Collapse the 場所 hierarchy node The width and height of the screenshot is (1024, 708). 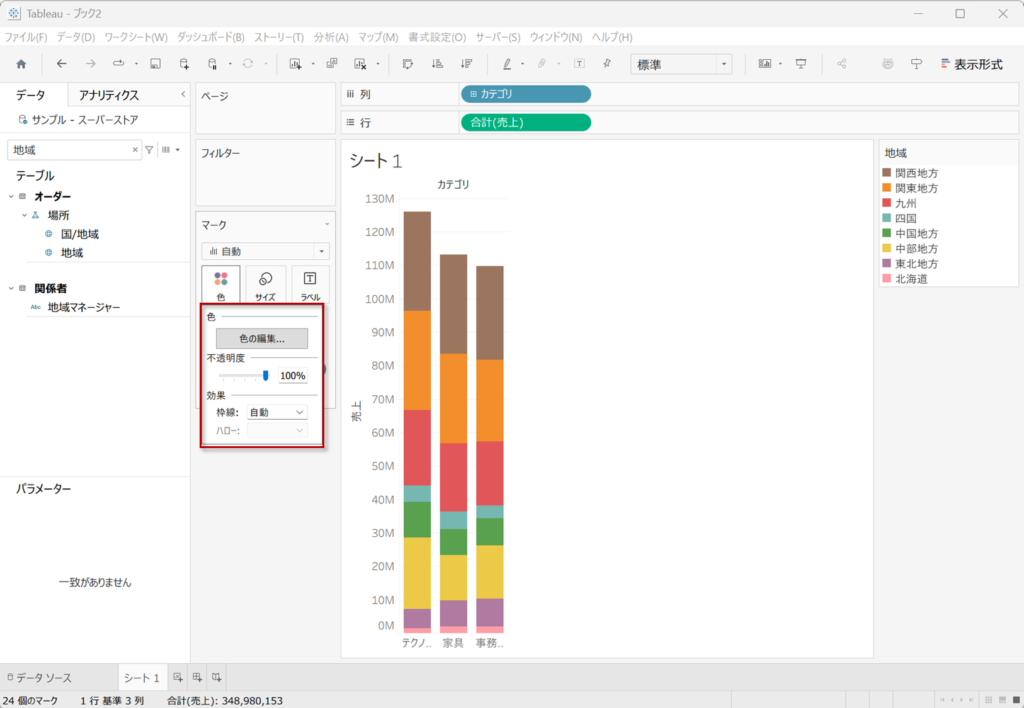point(24,215)
